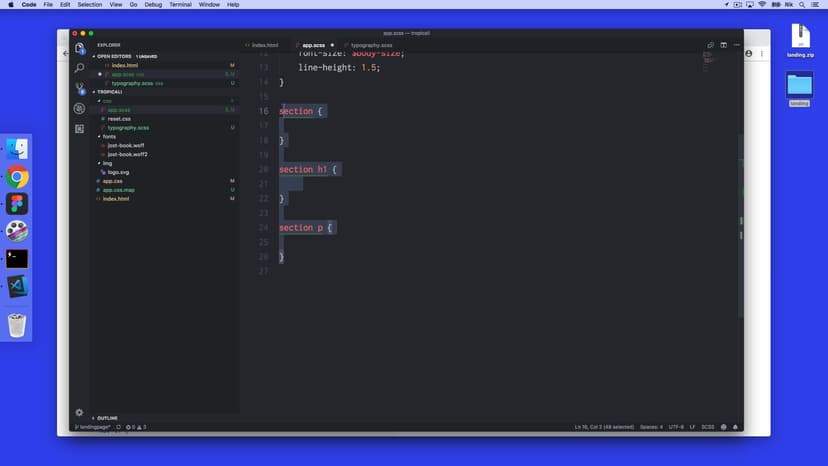This screenshot has height=466, width=828.
Task: Open the Explorer view in activity bar
Action: tap(80, 48)
